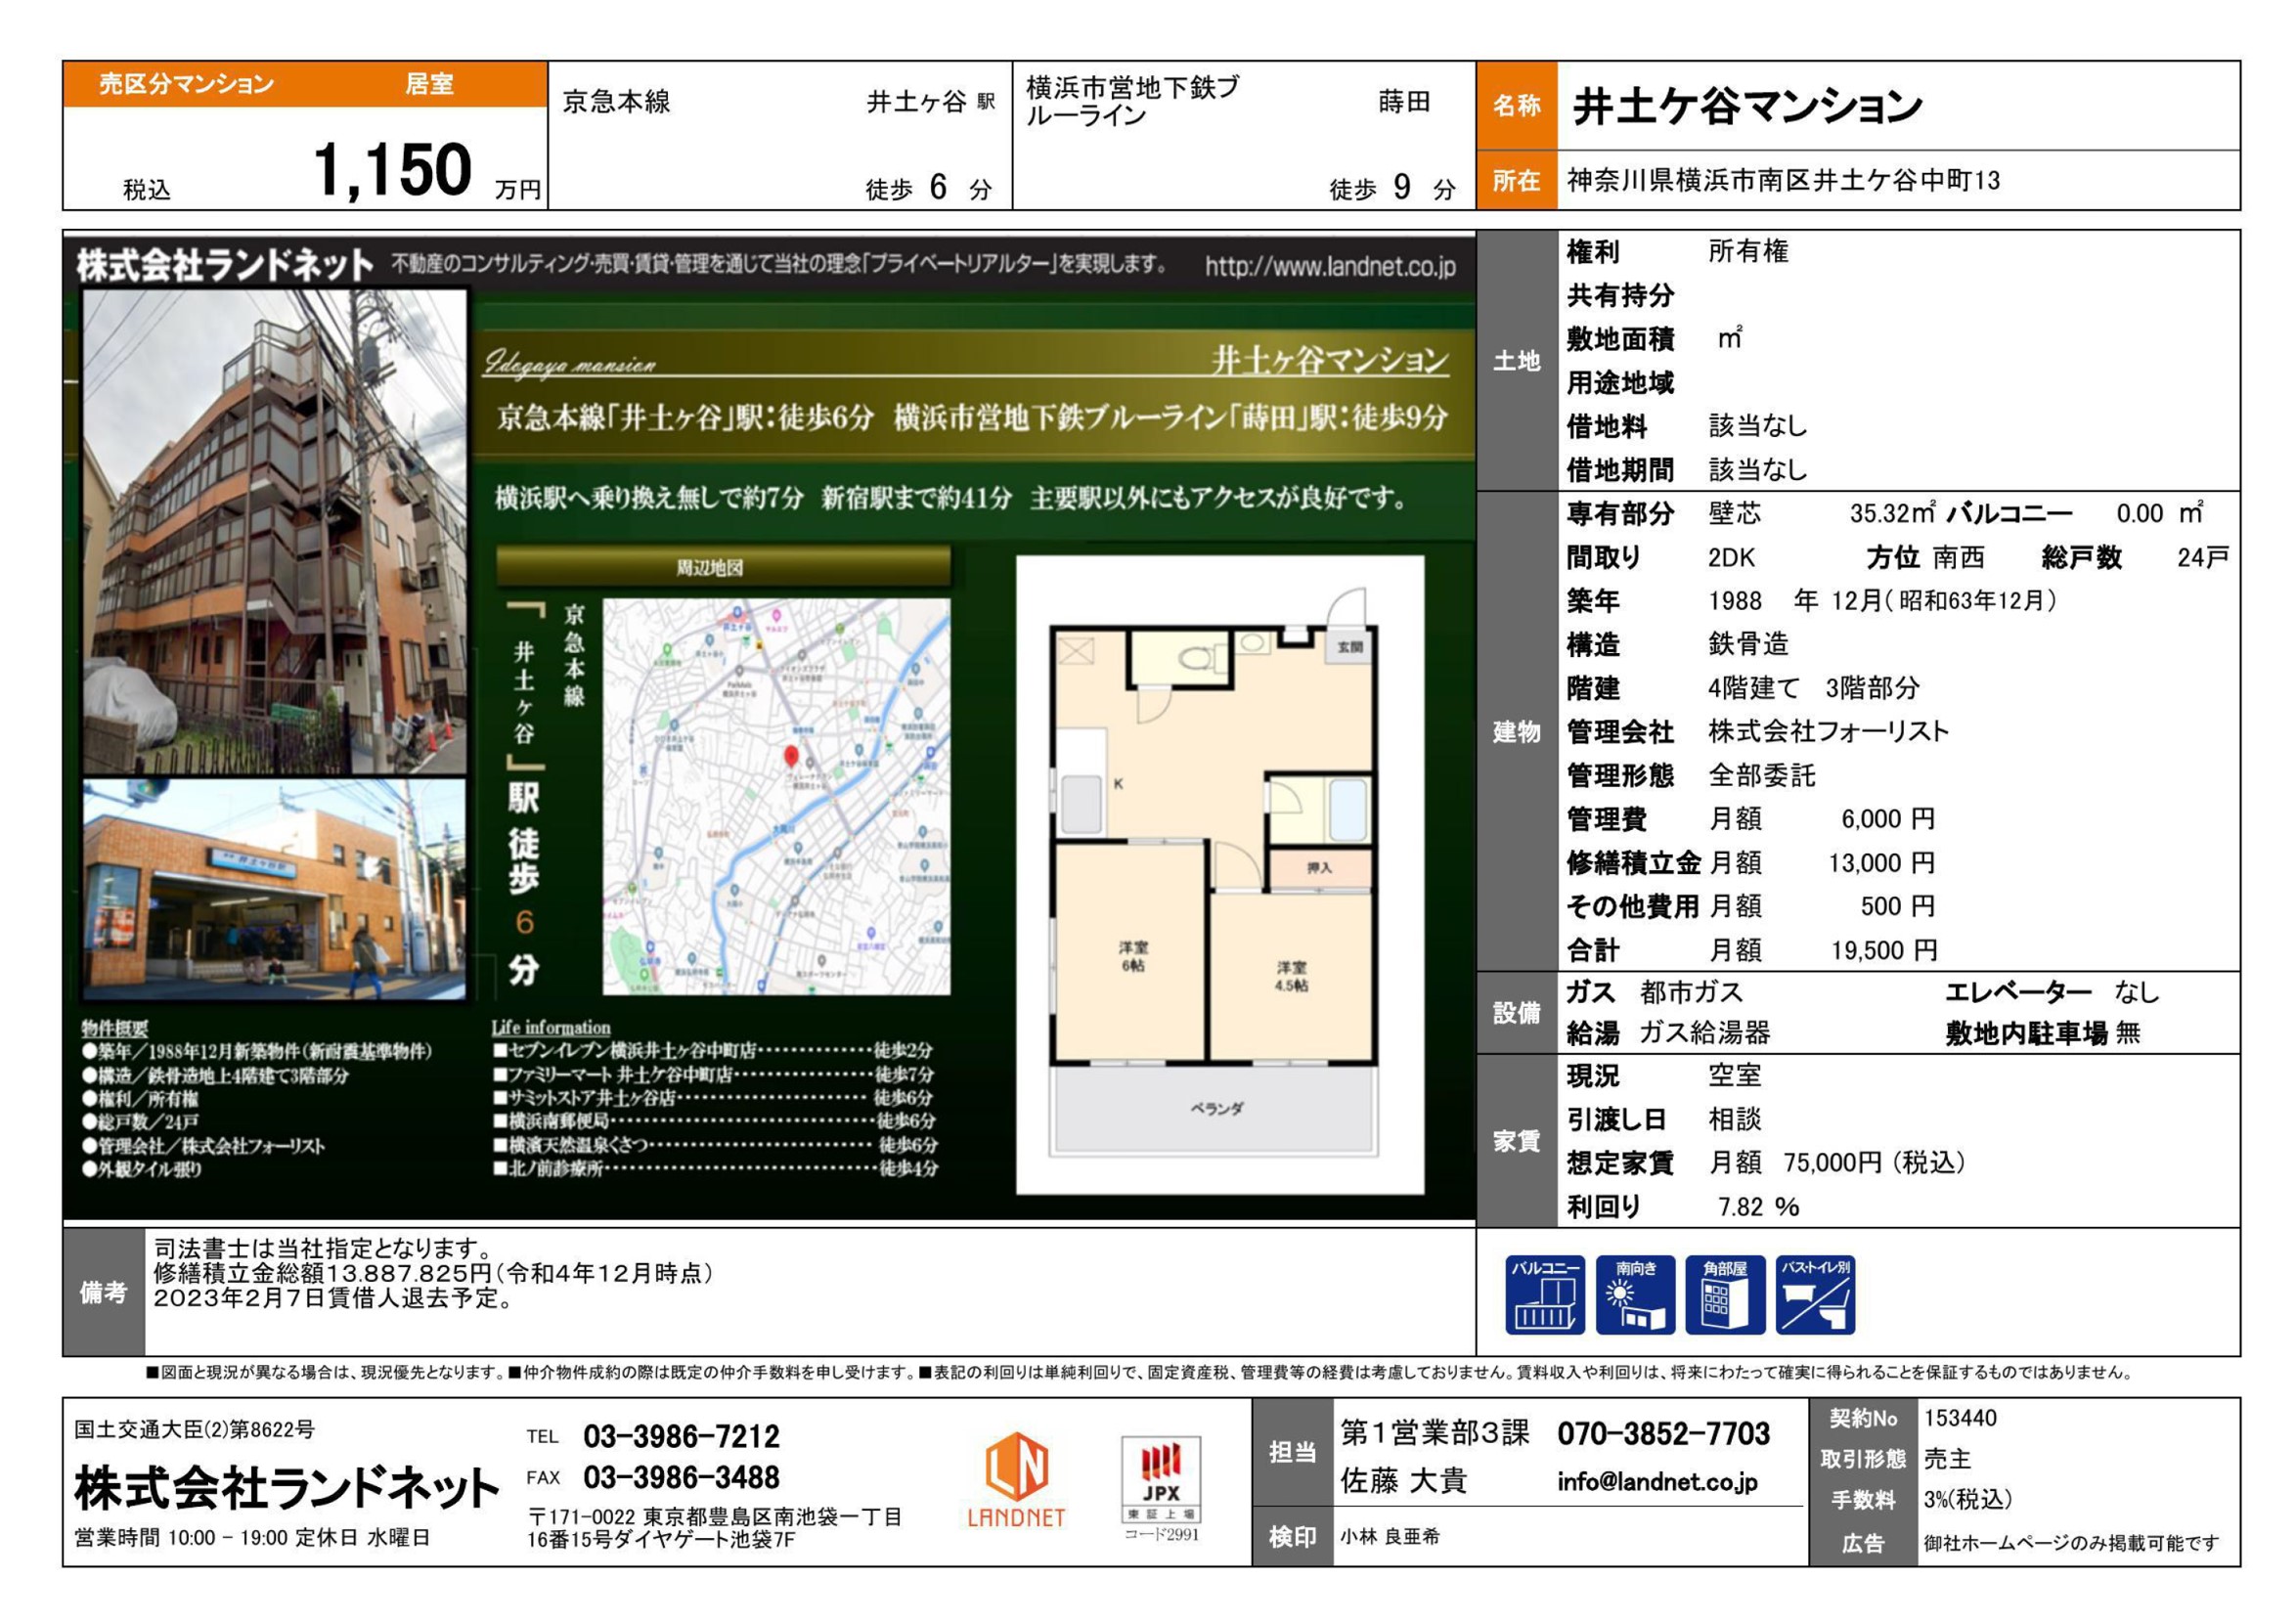
Task: Click the 南向き sun icon
Action: [x=1634, y=1294]
